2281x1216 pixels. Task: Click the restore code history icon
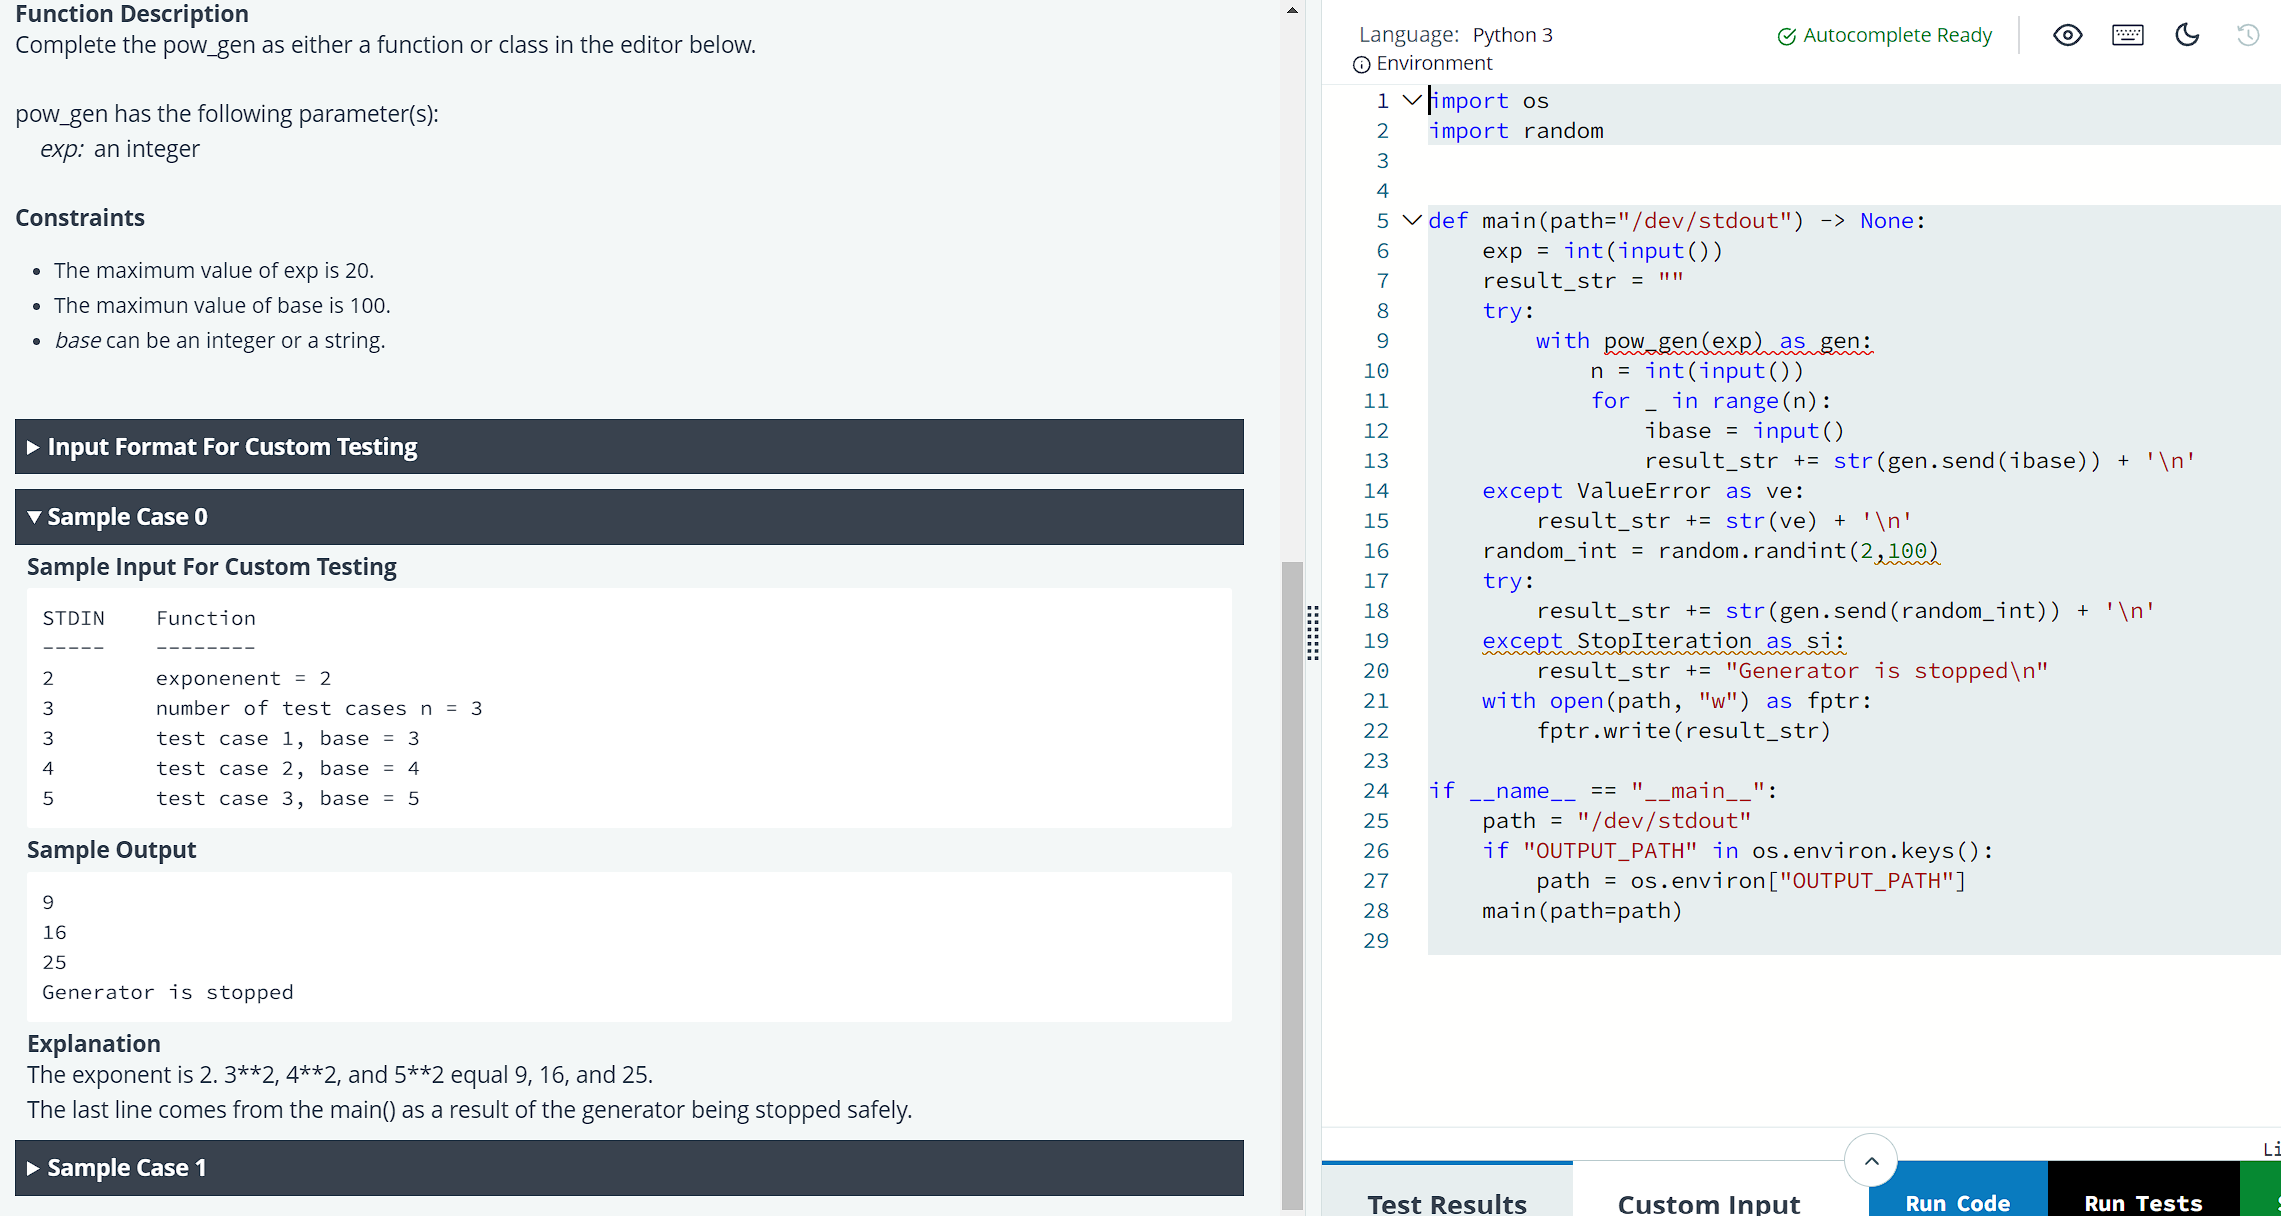tap(2248, 34)
